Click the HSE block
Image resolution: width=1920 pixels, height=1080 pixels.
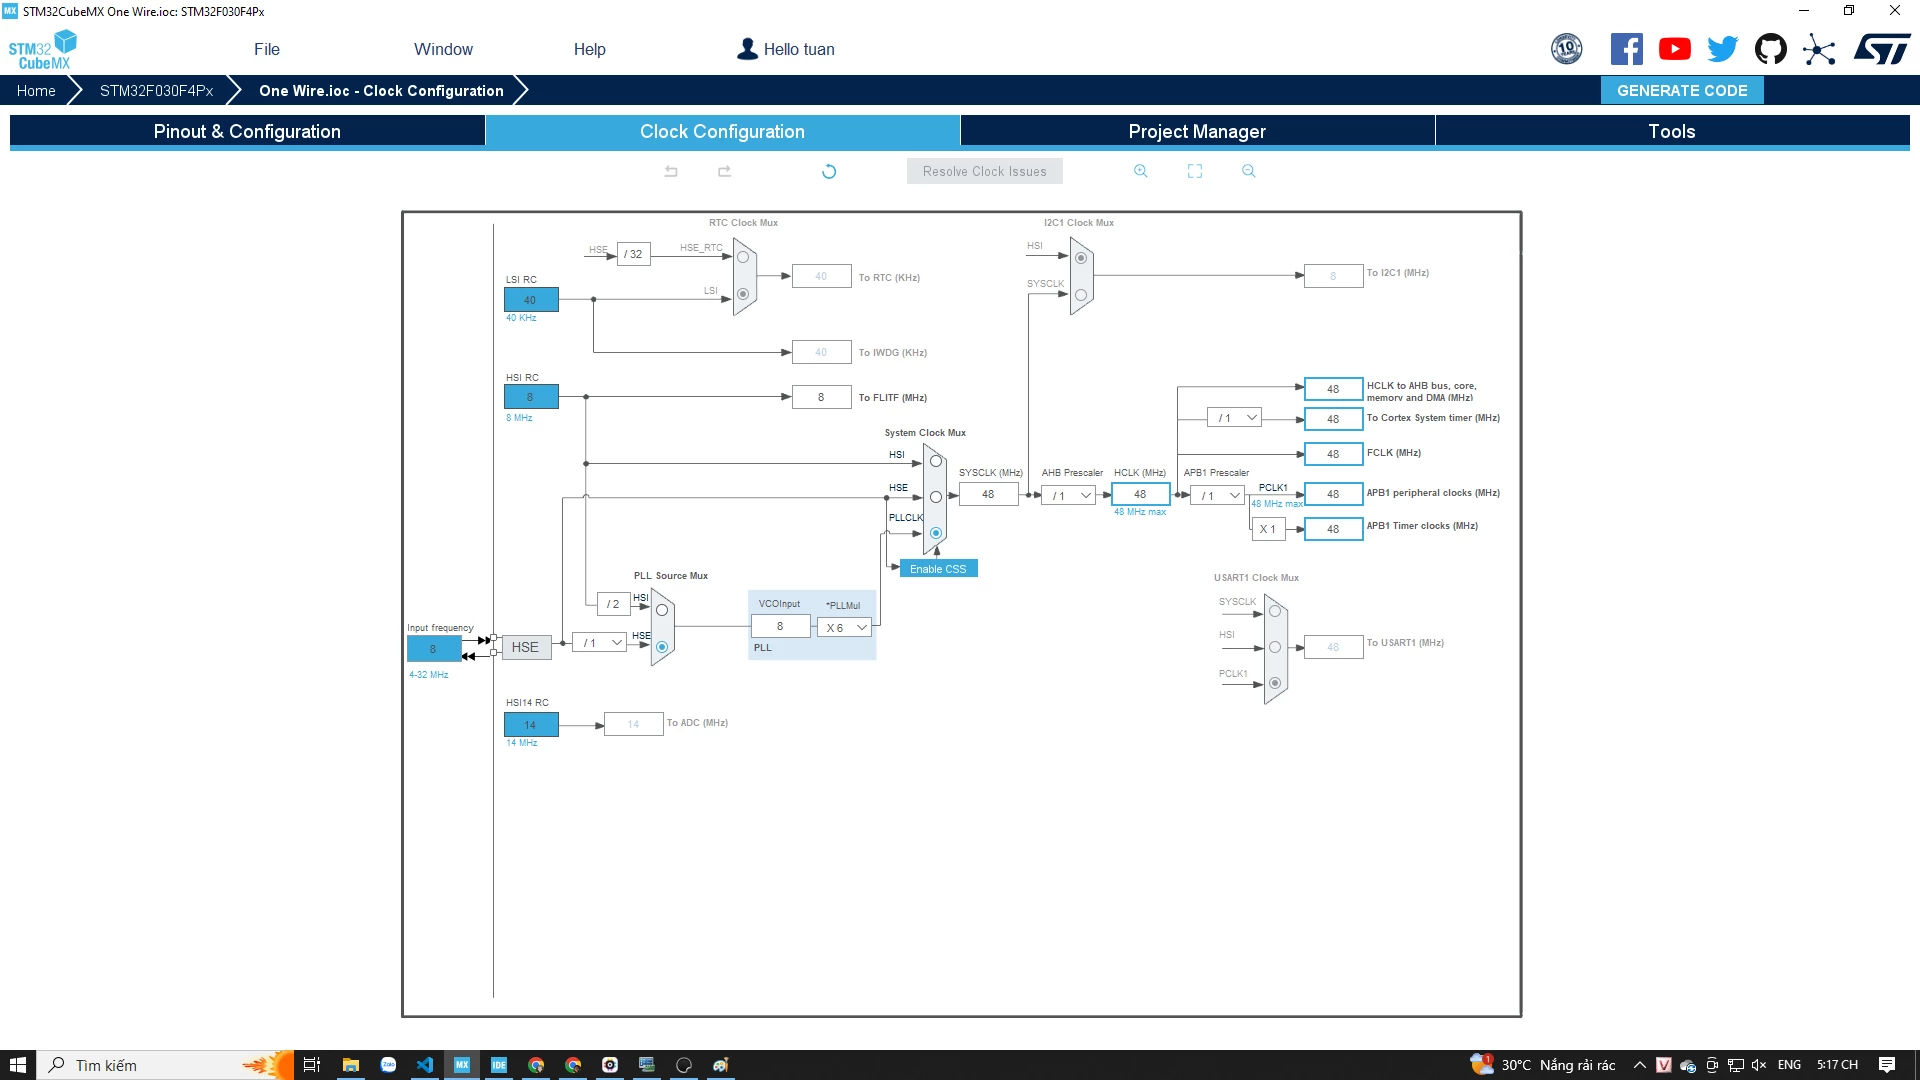click(x=525, y=647)
